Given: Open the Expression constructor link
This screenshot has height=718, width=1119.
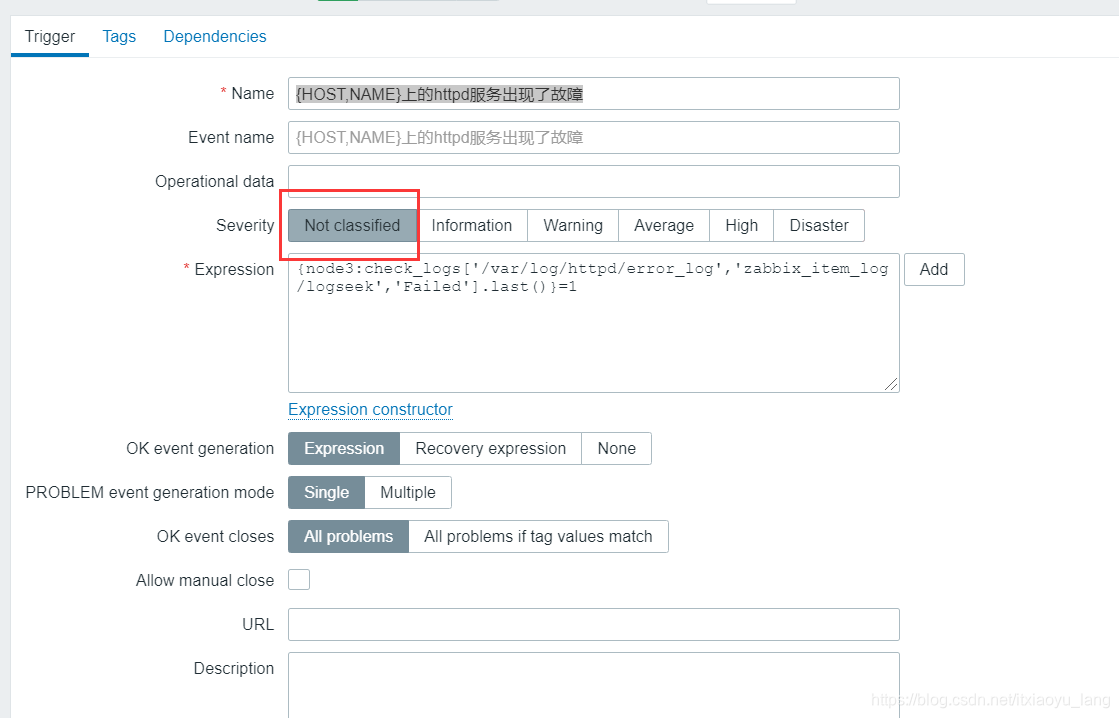Looking at the screenshot, I should [370, 410].
